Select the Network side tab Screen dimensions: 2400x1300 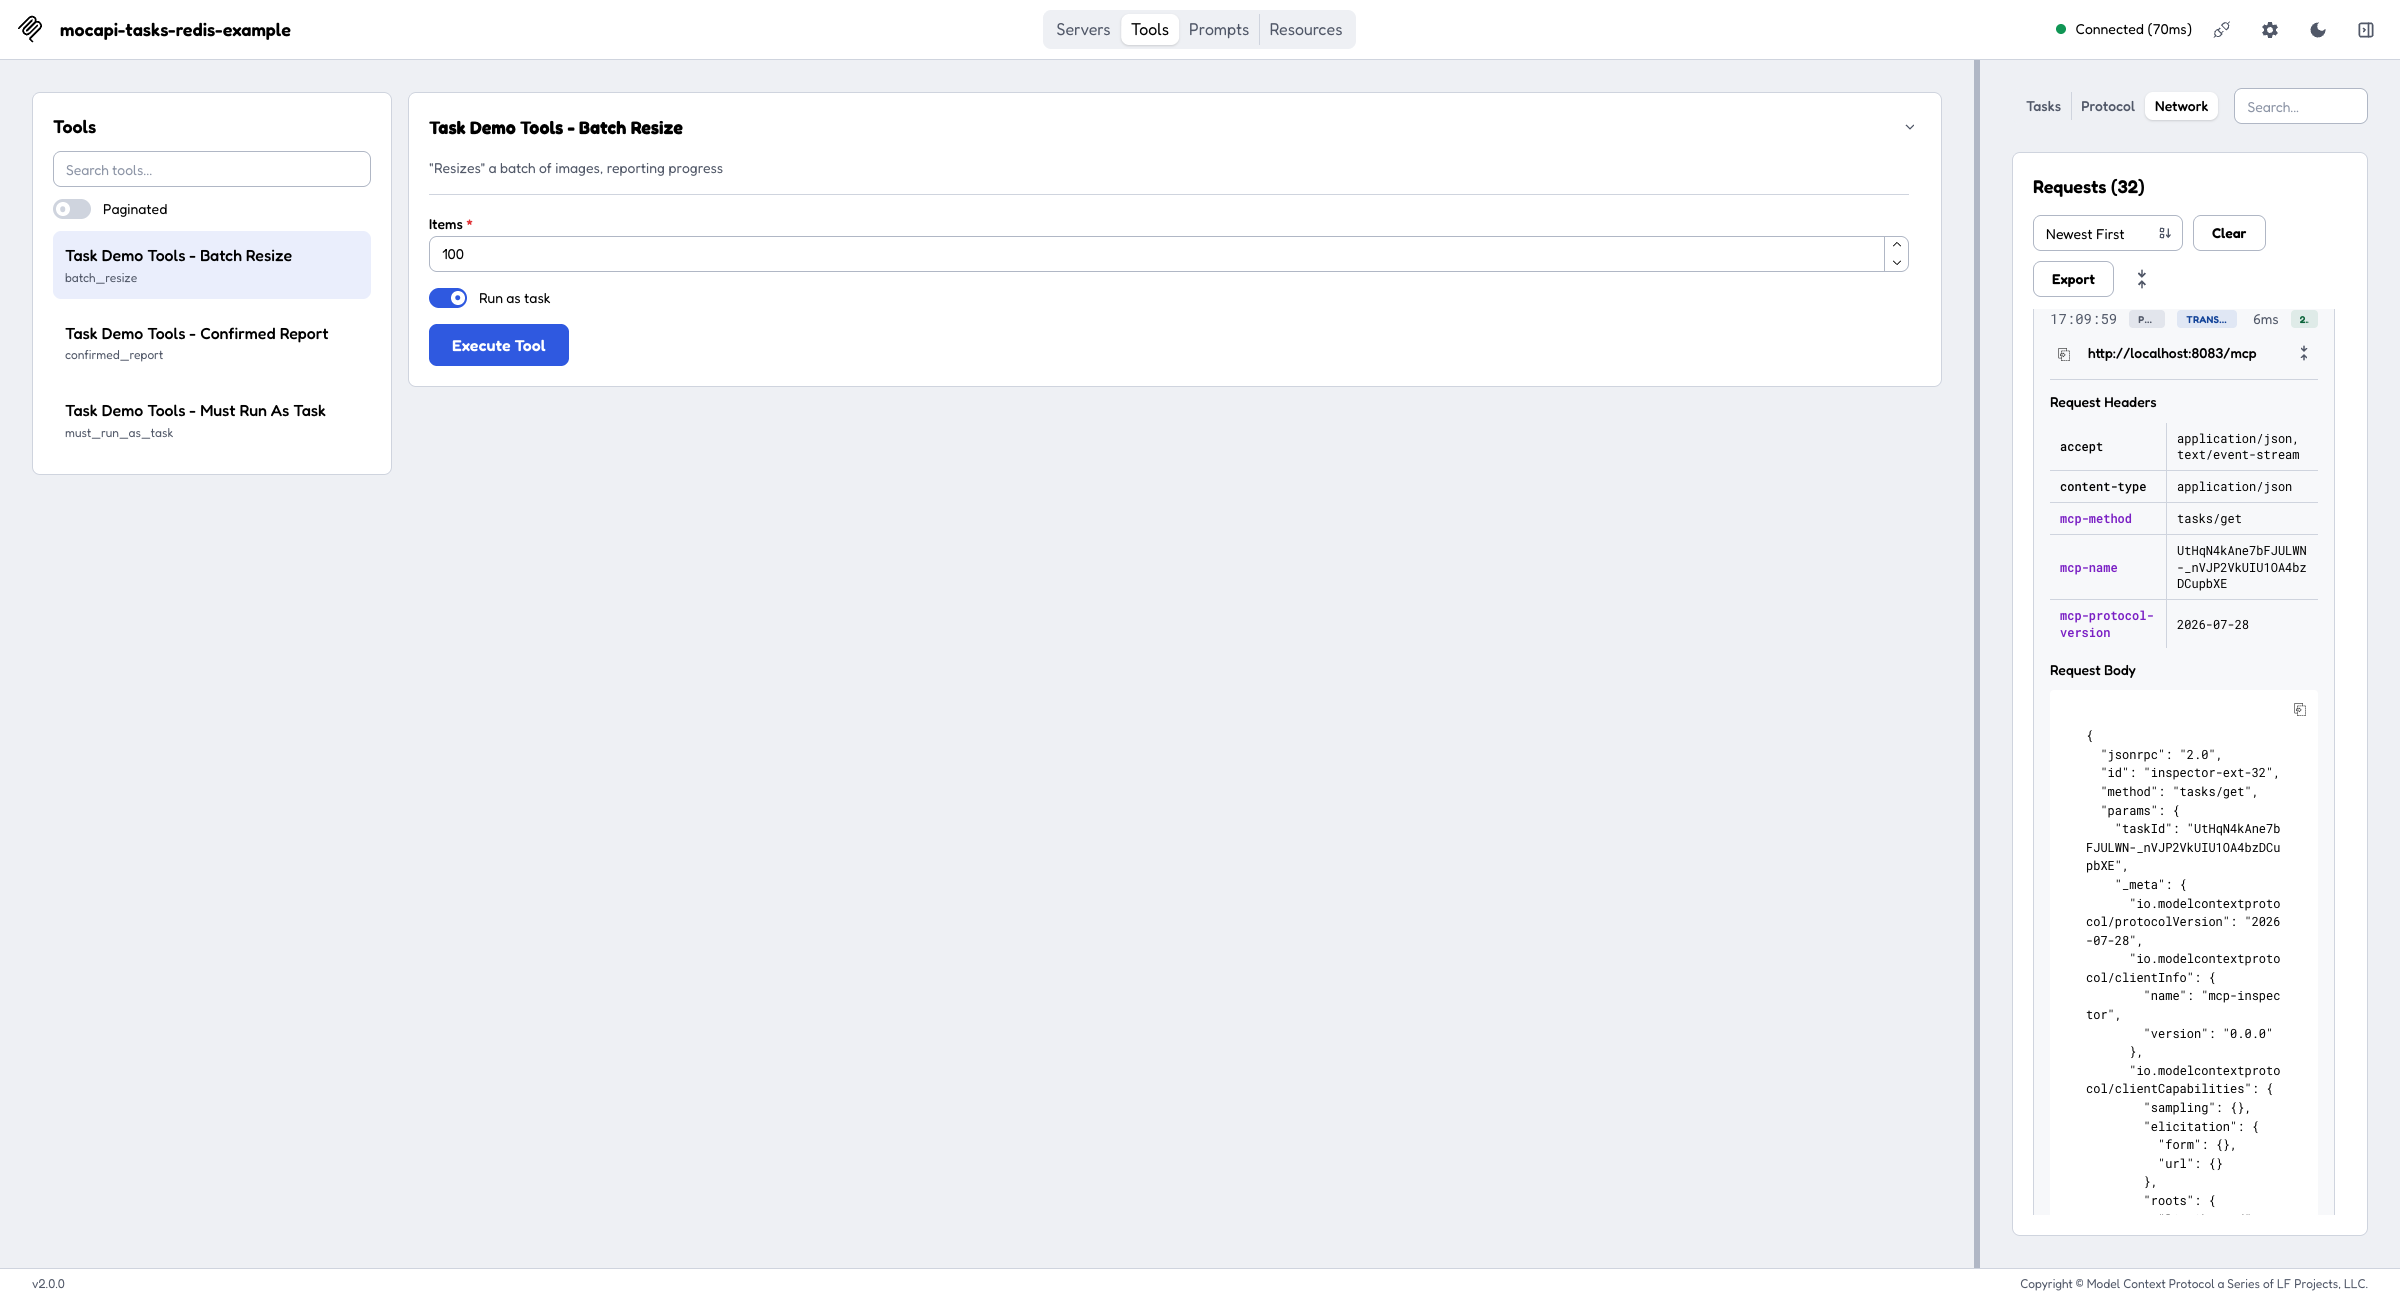point(2181,106)
